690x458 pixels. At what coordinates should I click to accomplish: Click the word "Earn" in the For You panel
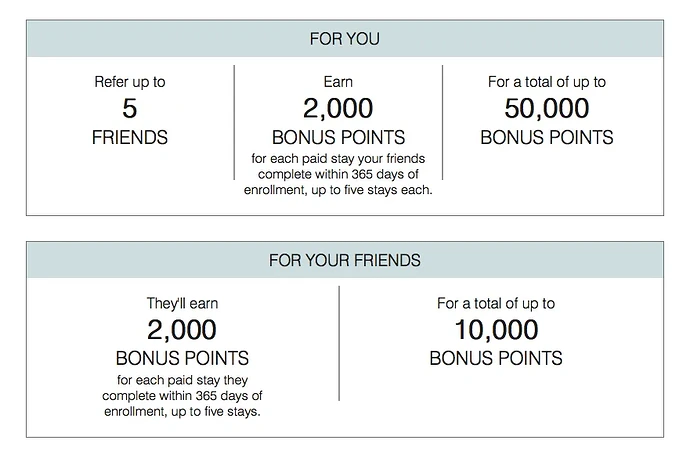338,83
